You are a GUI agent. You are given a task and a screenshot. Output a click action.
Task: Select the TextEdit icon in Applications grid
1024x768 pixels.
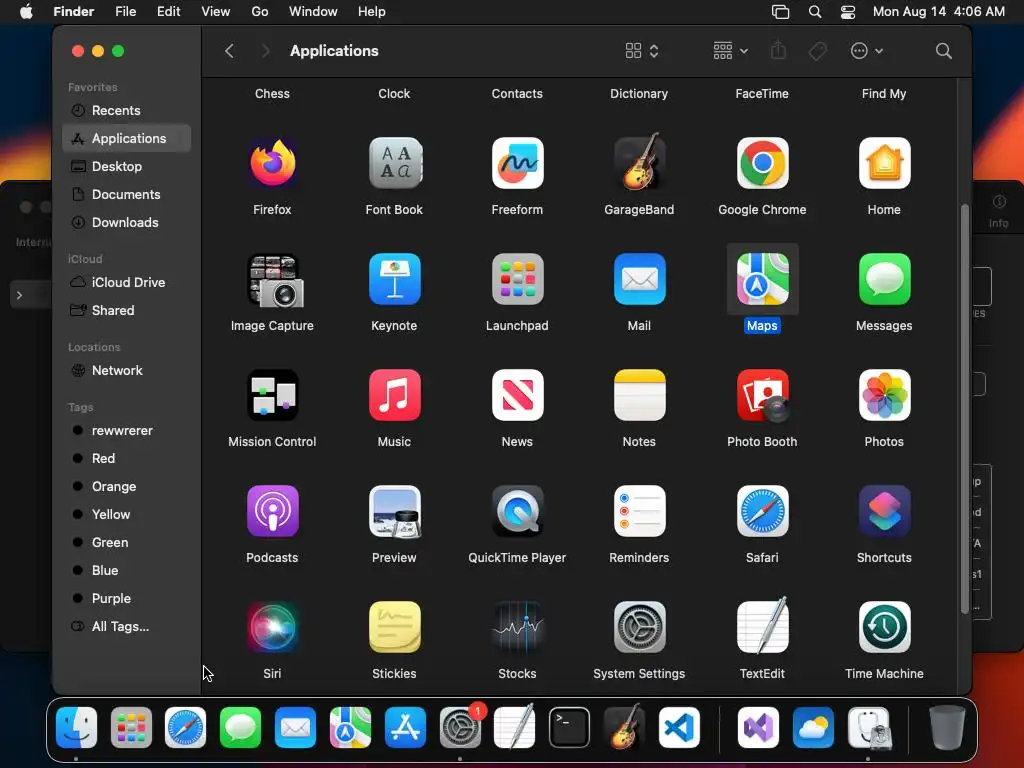click(x=762, y=626)
